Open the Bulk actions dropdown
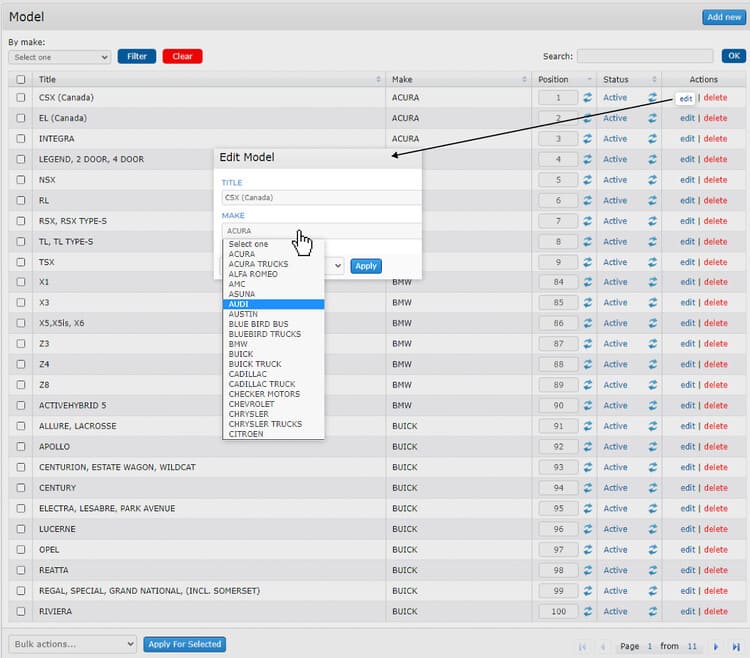 point(72,644)
